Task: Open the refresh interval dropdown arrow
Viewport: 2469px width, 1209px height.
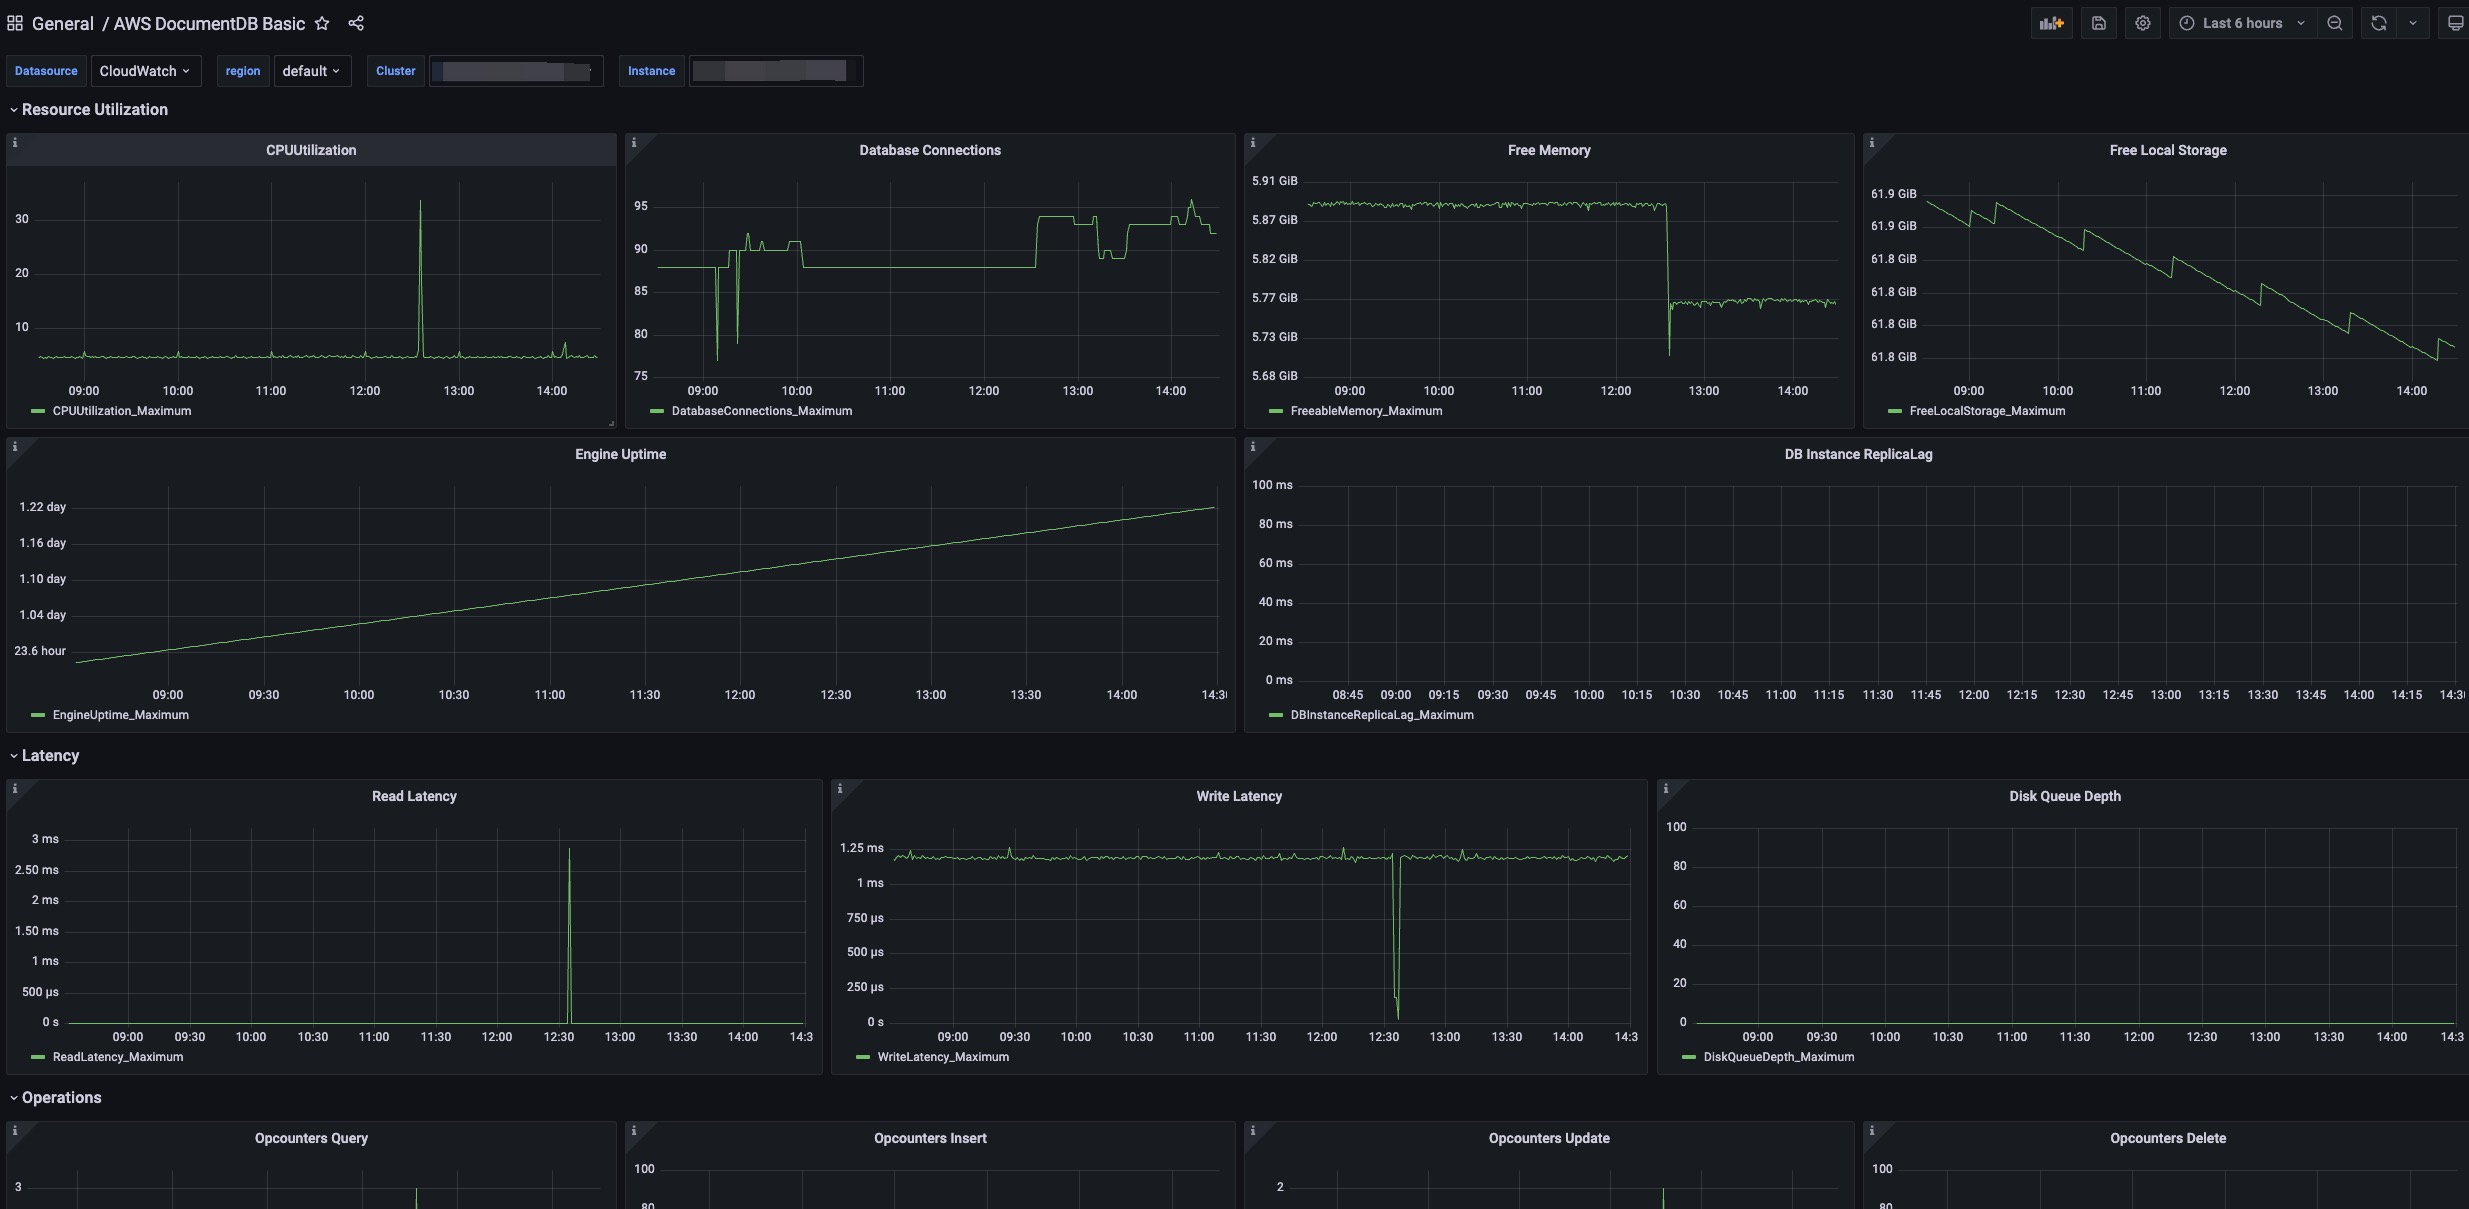Action: pyautogui.click(x=2413, y=23)
